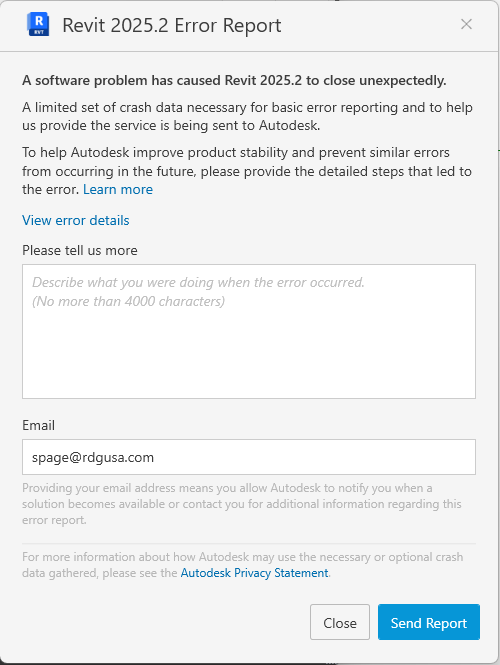The height and width of the screenshot is (665, 500).
Task: Click the limited set of crash data paragraph
Action: [x=247, y=116]
